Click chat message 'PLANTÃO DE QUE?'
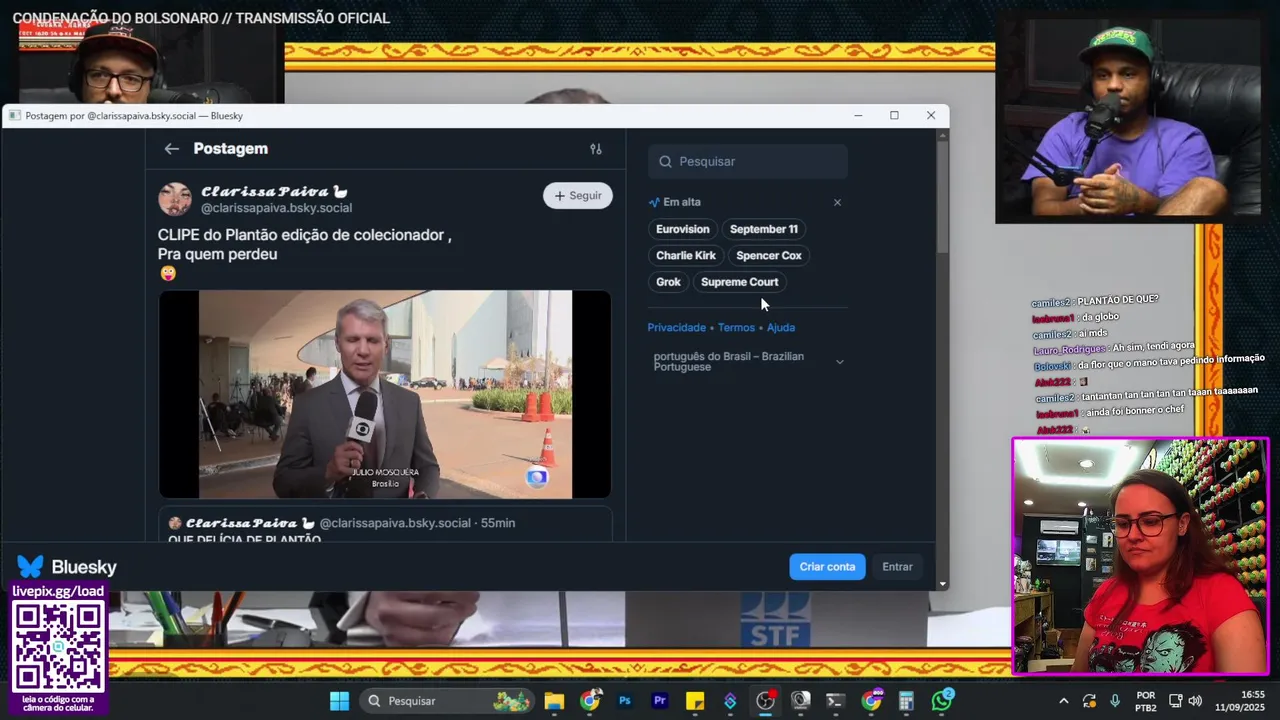The image size is (1280, 720). 1118,300
